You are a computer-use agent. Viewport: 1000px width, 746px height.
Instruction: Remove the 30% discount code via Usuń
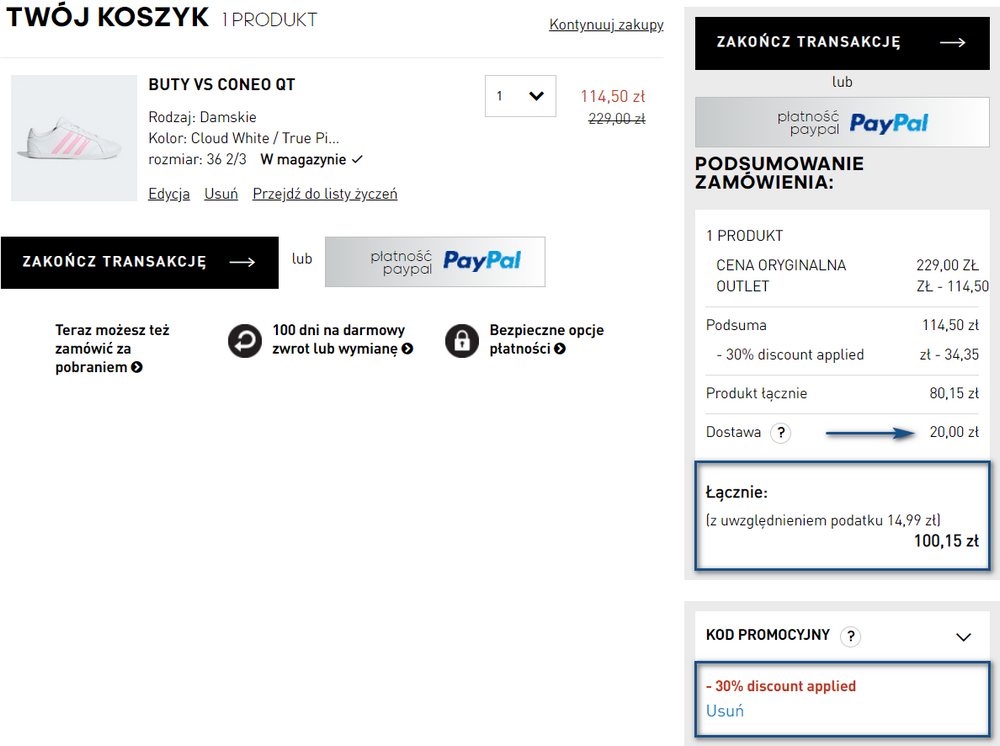(724, 711)
